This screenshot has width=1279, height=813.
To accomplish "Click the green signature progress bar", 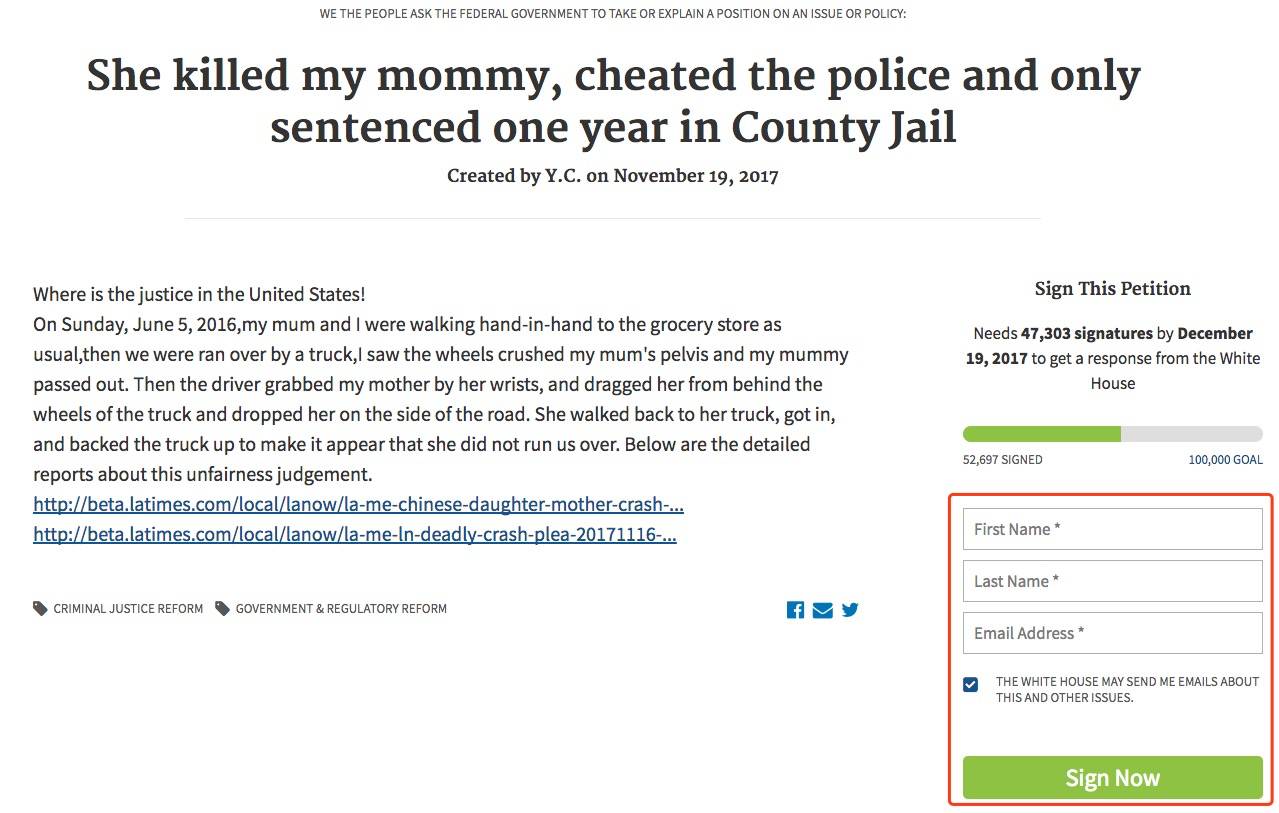I will coord(1112,434).
